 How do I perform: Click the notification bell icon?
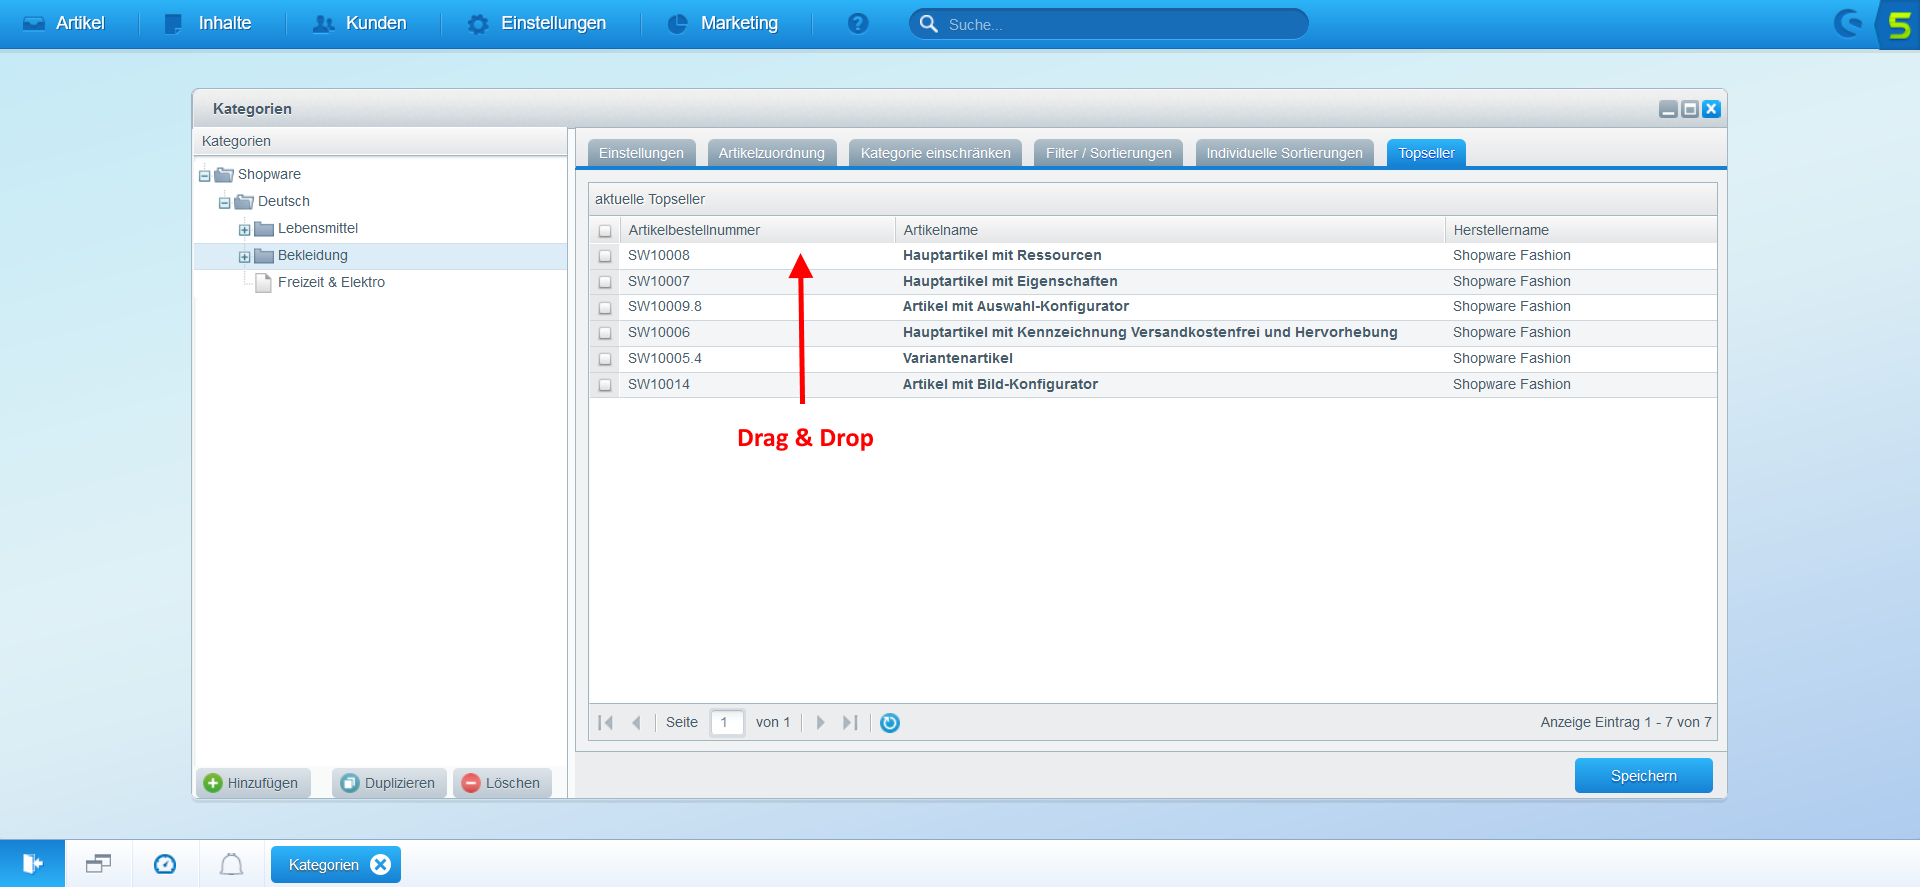coord(231,864)
